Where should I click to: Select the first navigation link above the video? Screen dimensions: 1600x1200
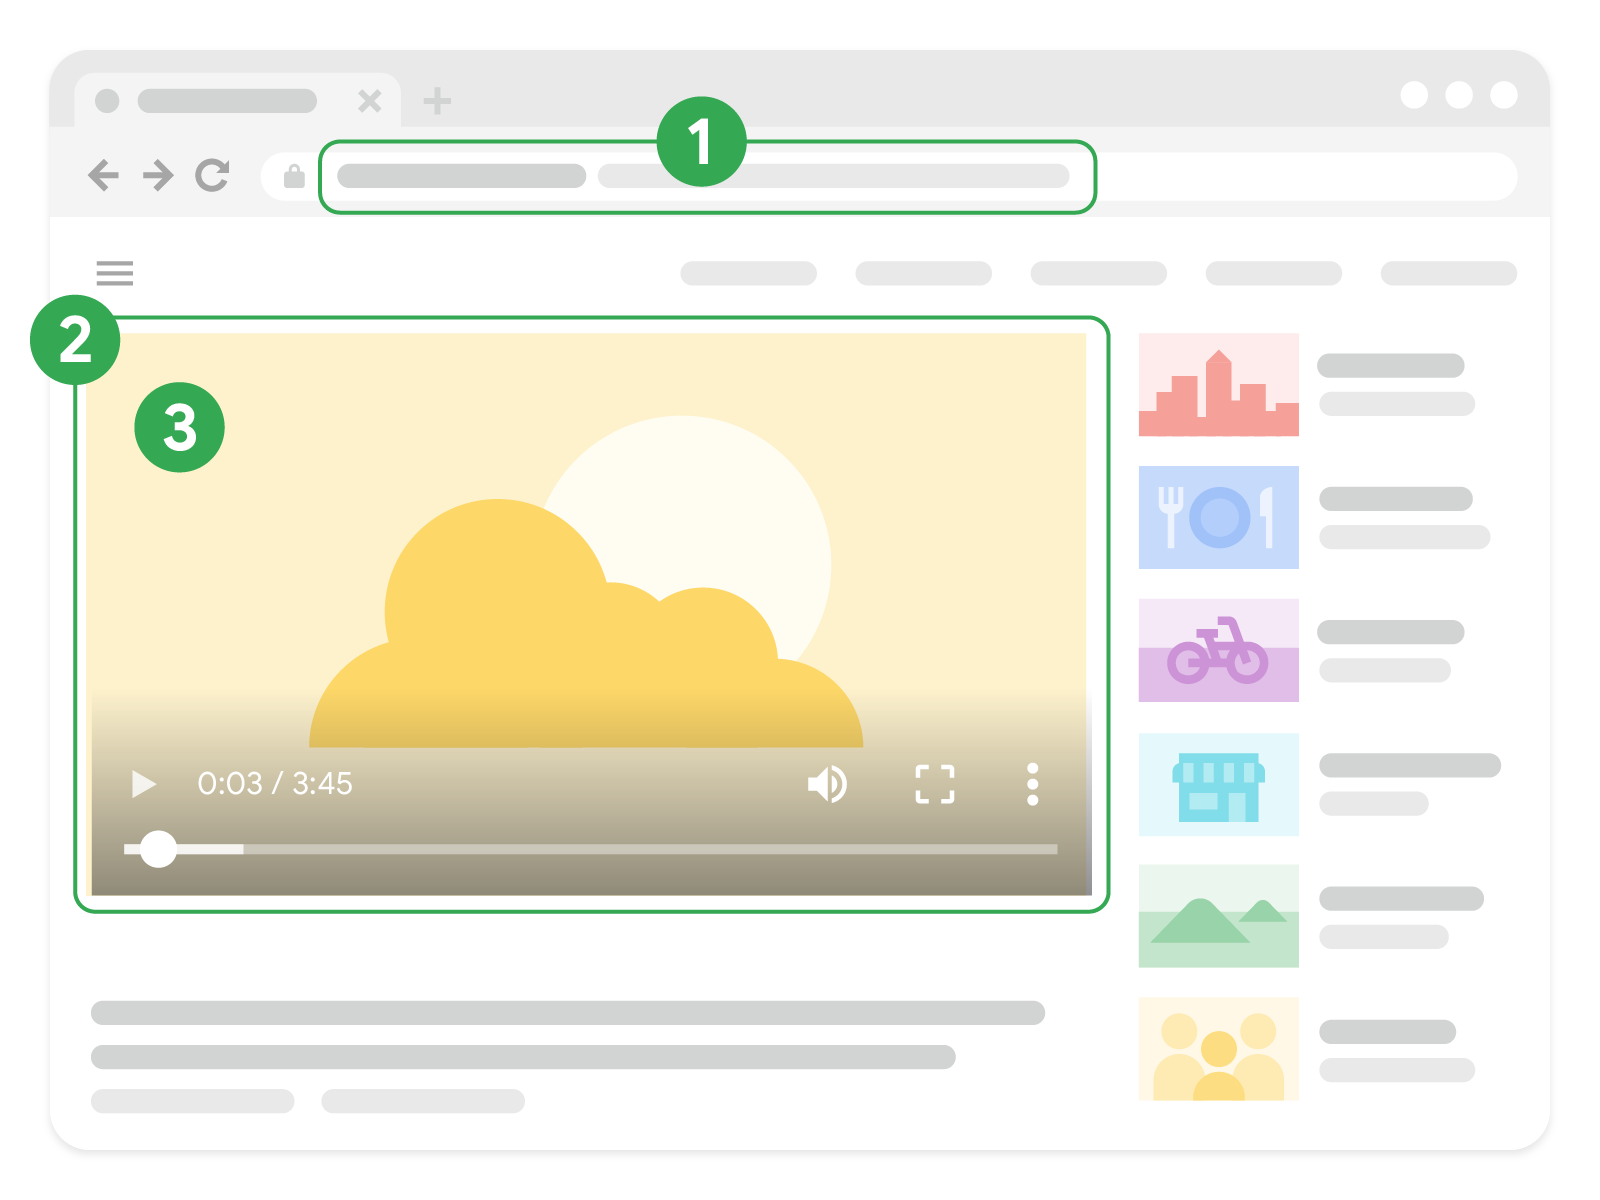pyautogui.click(x=748, y=273)
